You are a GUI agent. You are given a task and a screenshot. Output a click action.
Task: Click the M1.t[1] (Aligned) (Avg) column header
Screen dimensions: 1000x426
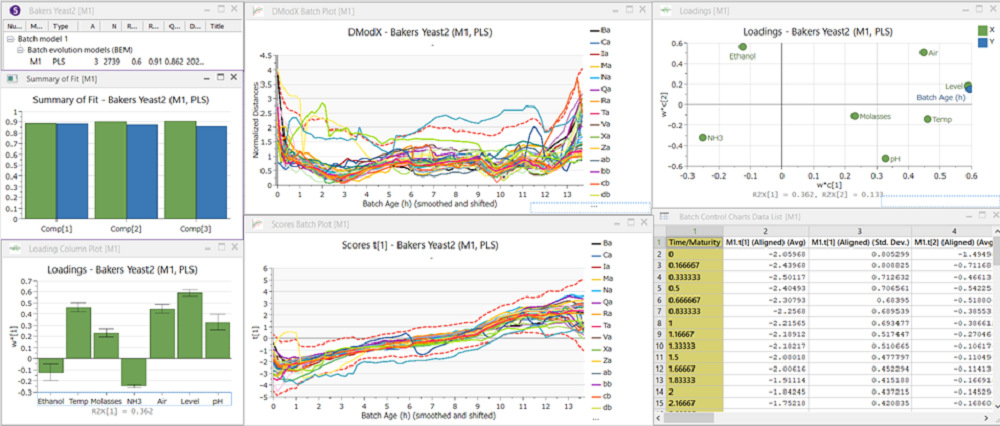pos(765,242)
